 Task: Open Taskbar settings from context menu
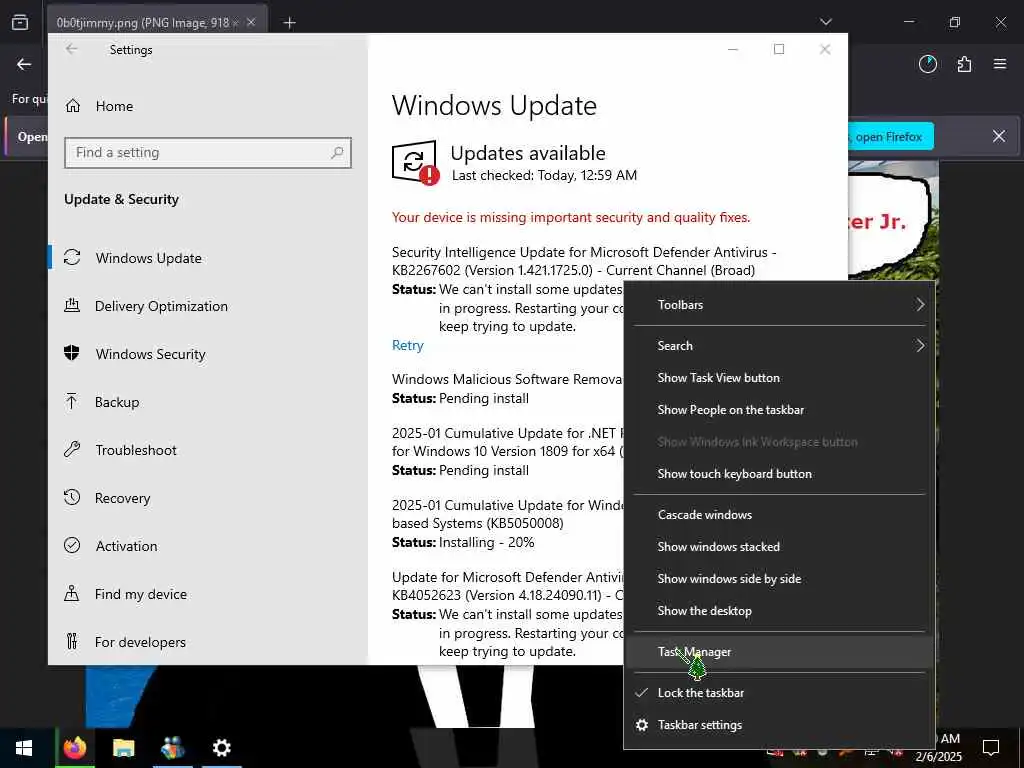click(x=779, y=725)
